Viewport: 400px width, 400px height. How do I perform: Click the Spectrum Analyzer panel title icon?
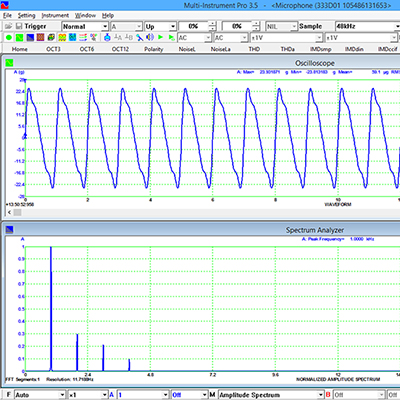click(x=9, y=229)
